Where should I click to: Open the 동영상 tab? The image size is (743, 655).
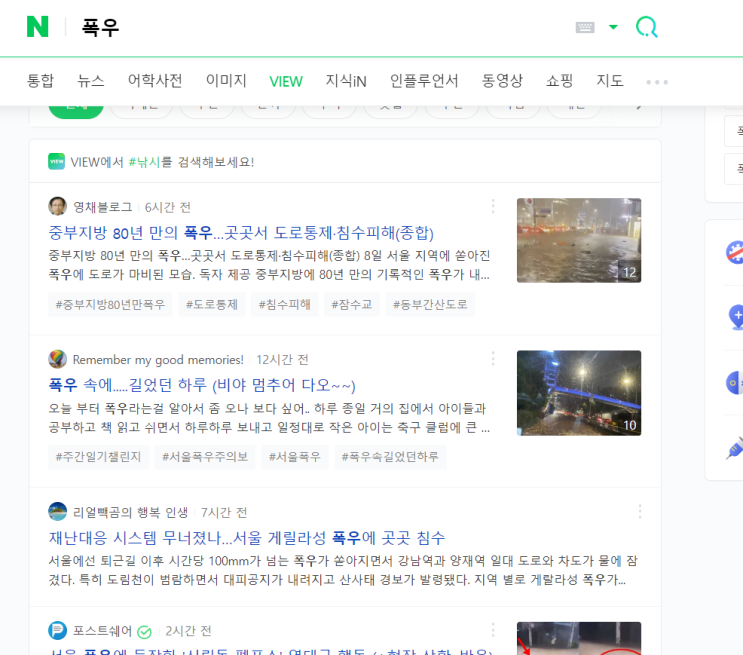(x=502, y=81)
